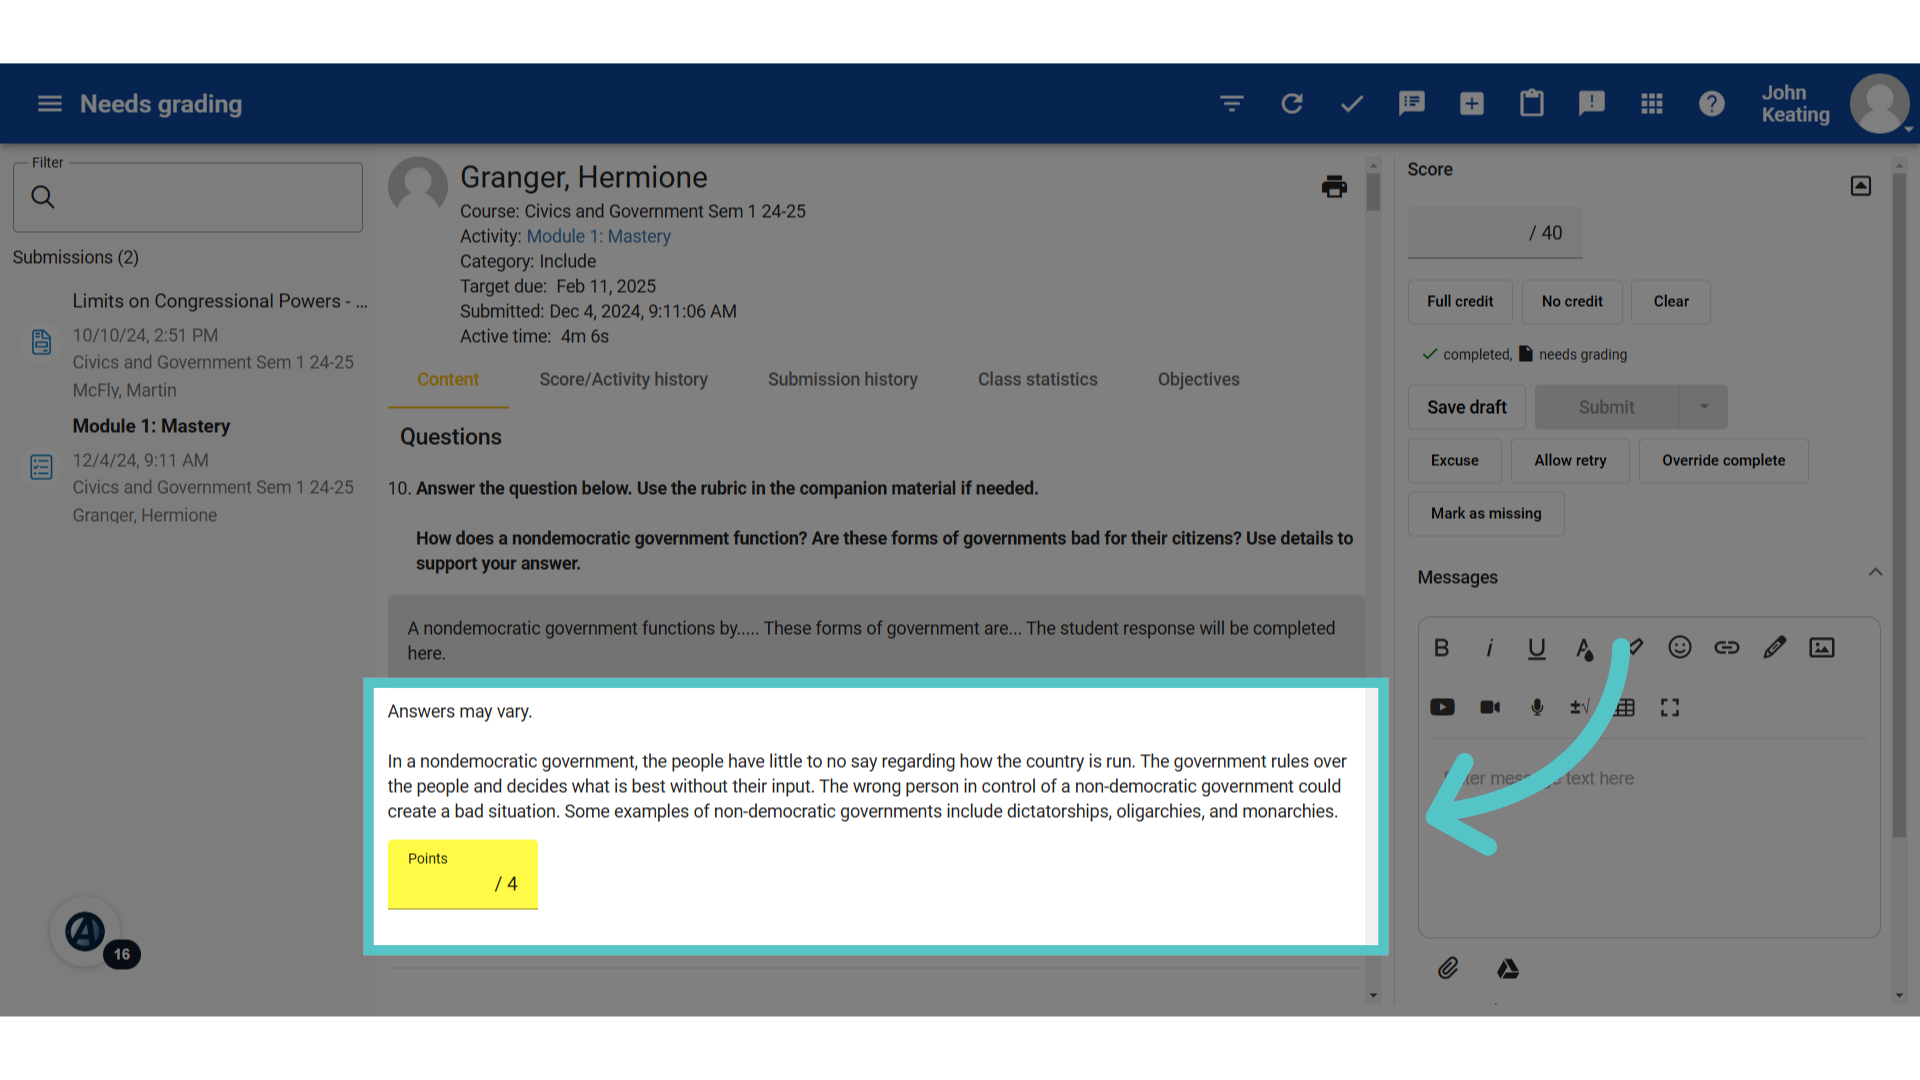Insert an emoji in the message

(x=1680, y=648)
